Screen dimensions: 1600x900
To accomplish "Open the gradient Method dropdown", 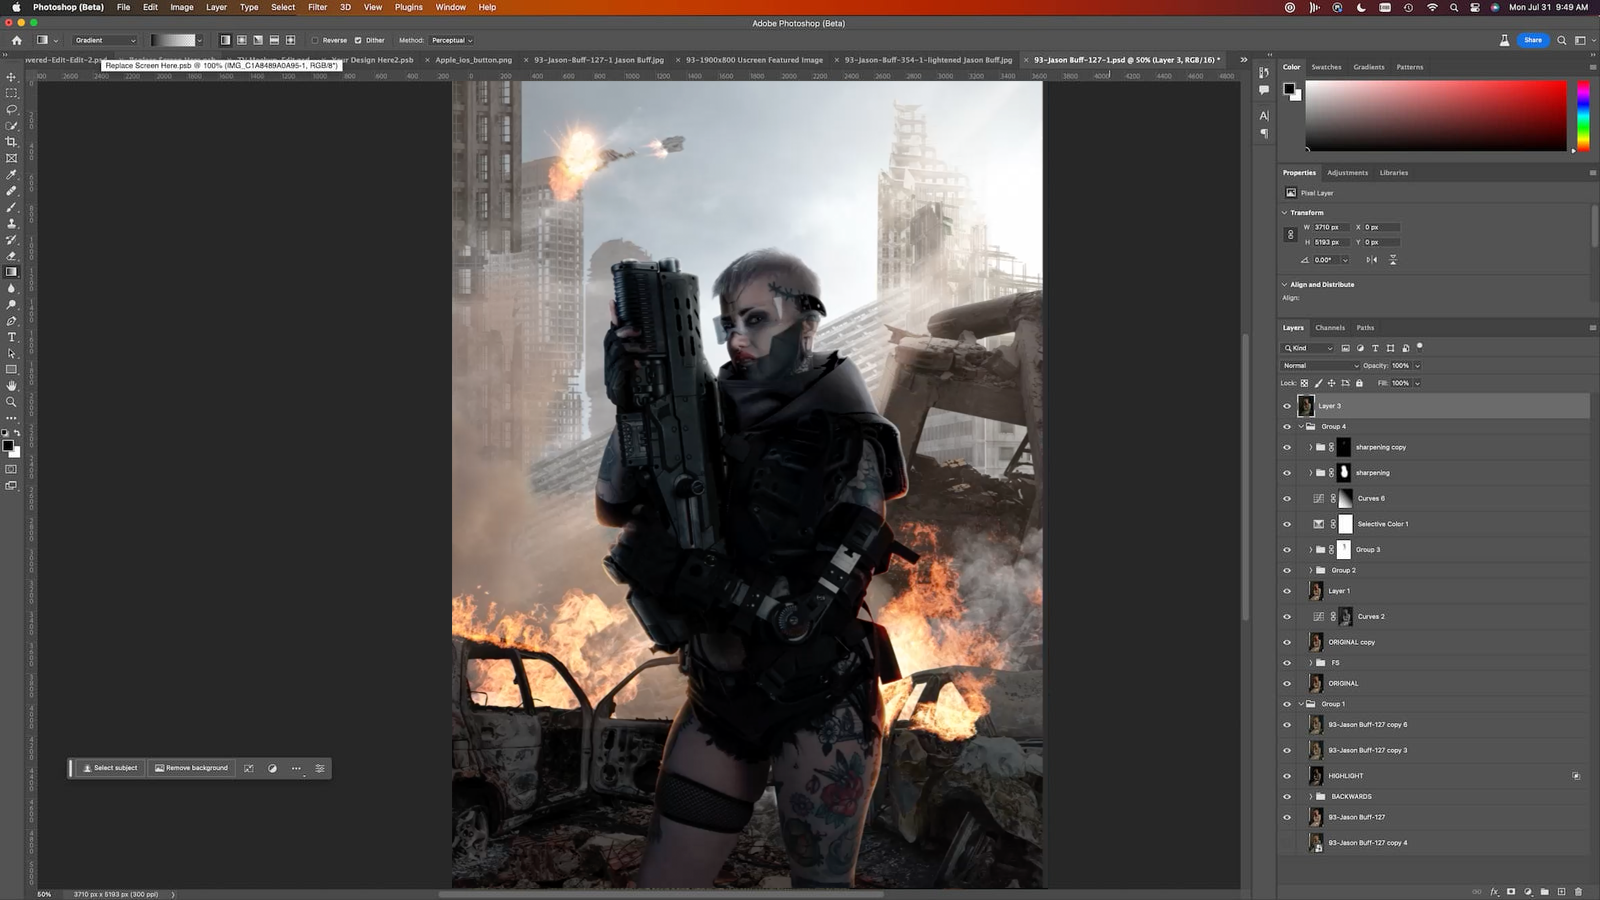I will tap(452, 41).
